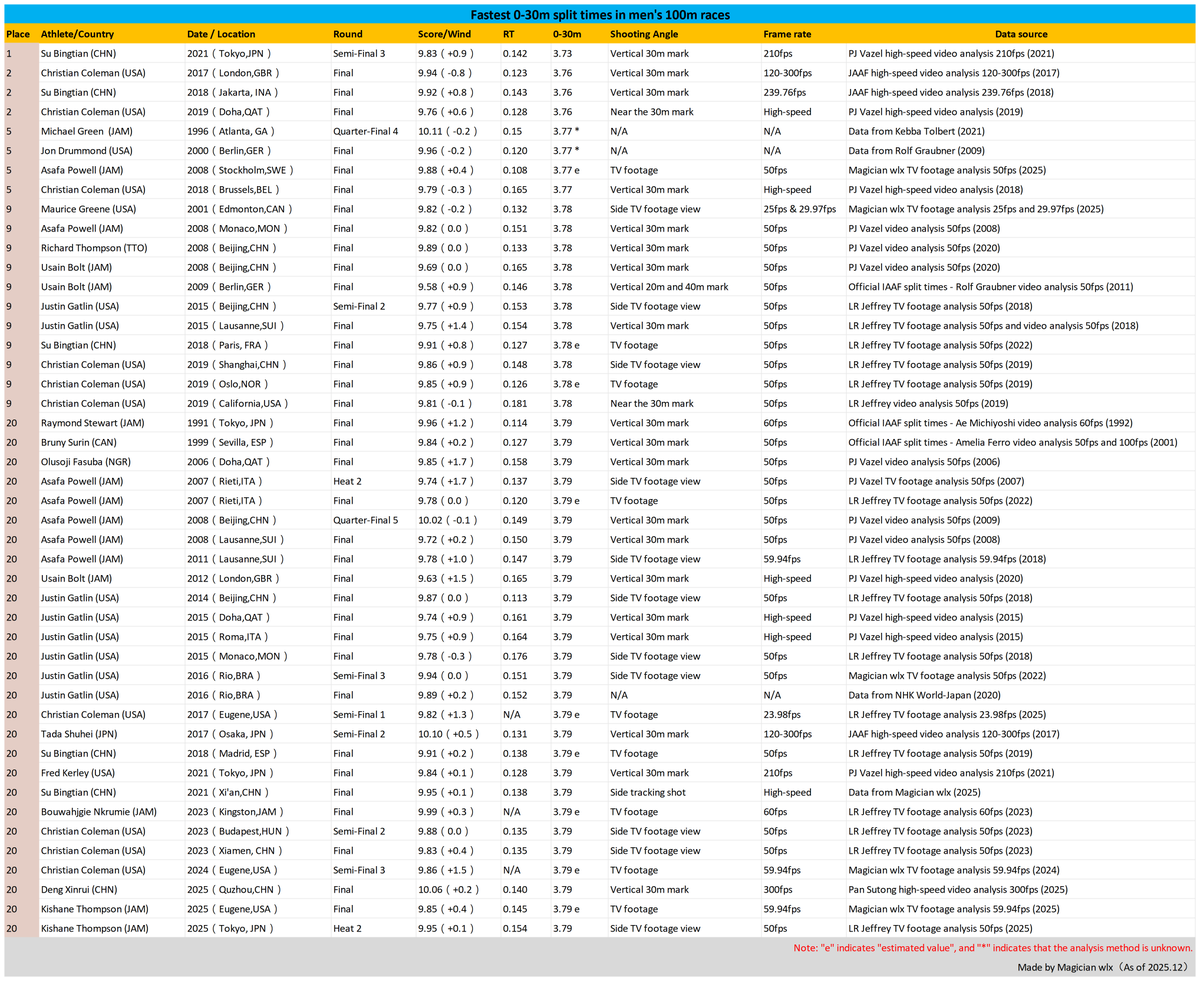Screen dimensions: 1200x981
Task: Select score "9.58 (+0.9)"
Action: pyautogui.click(x=444, y=287)
